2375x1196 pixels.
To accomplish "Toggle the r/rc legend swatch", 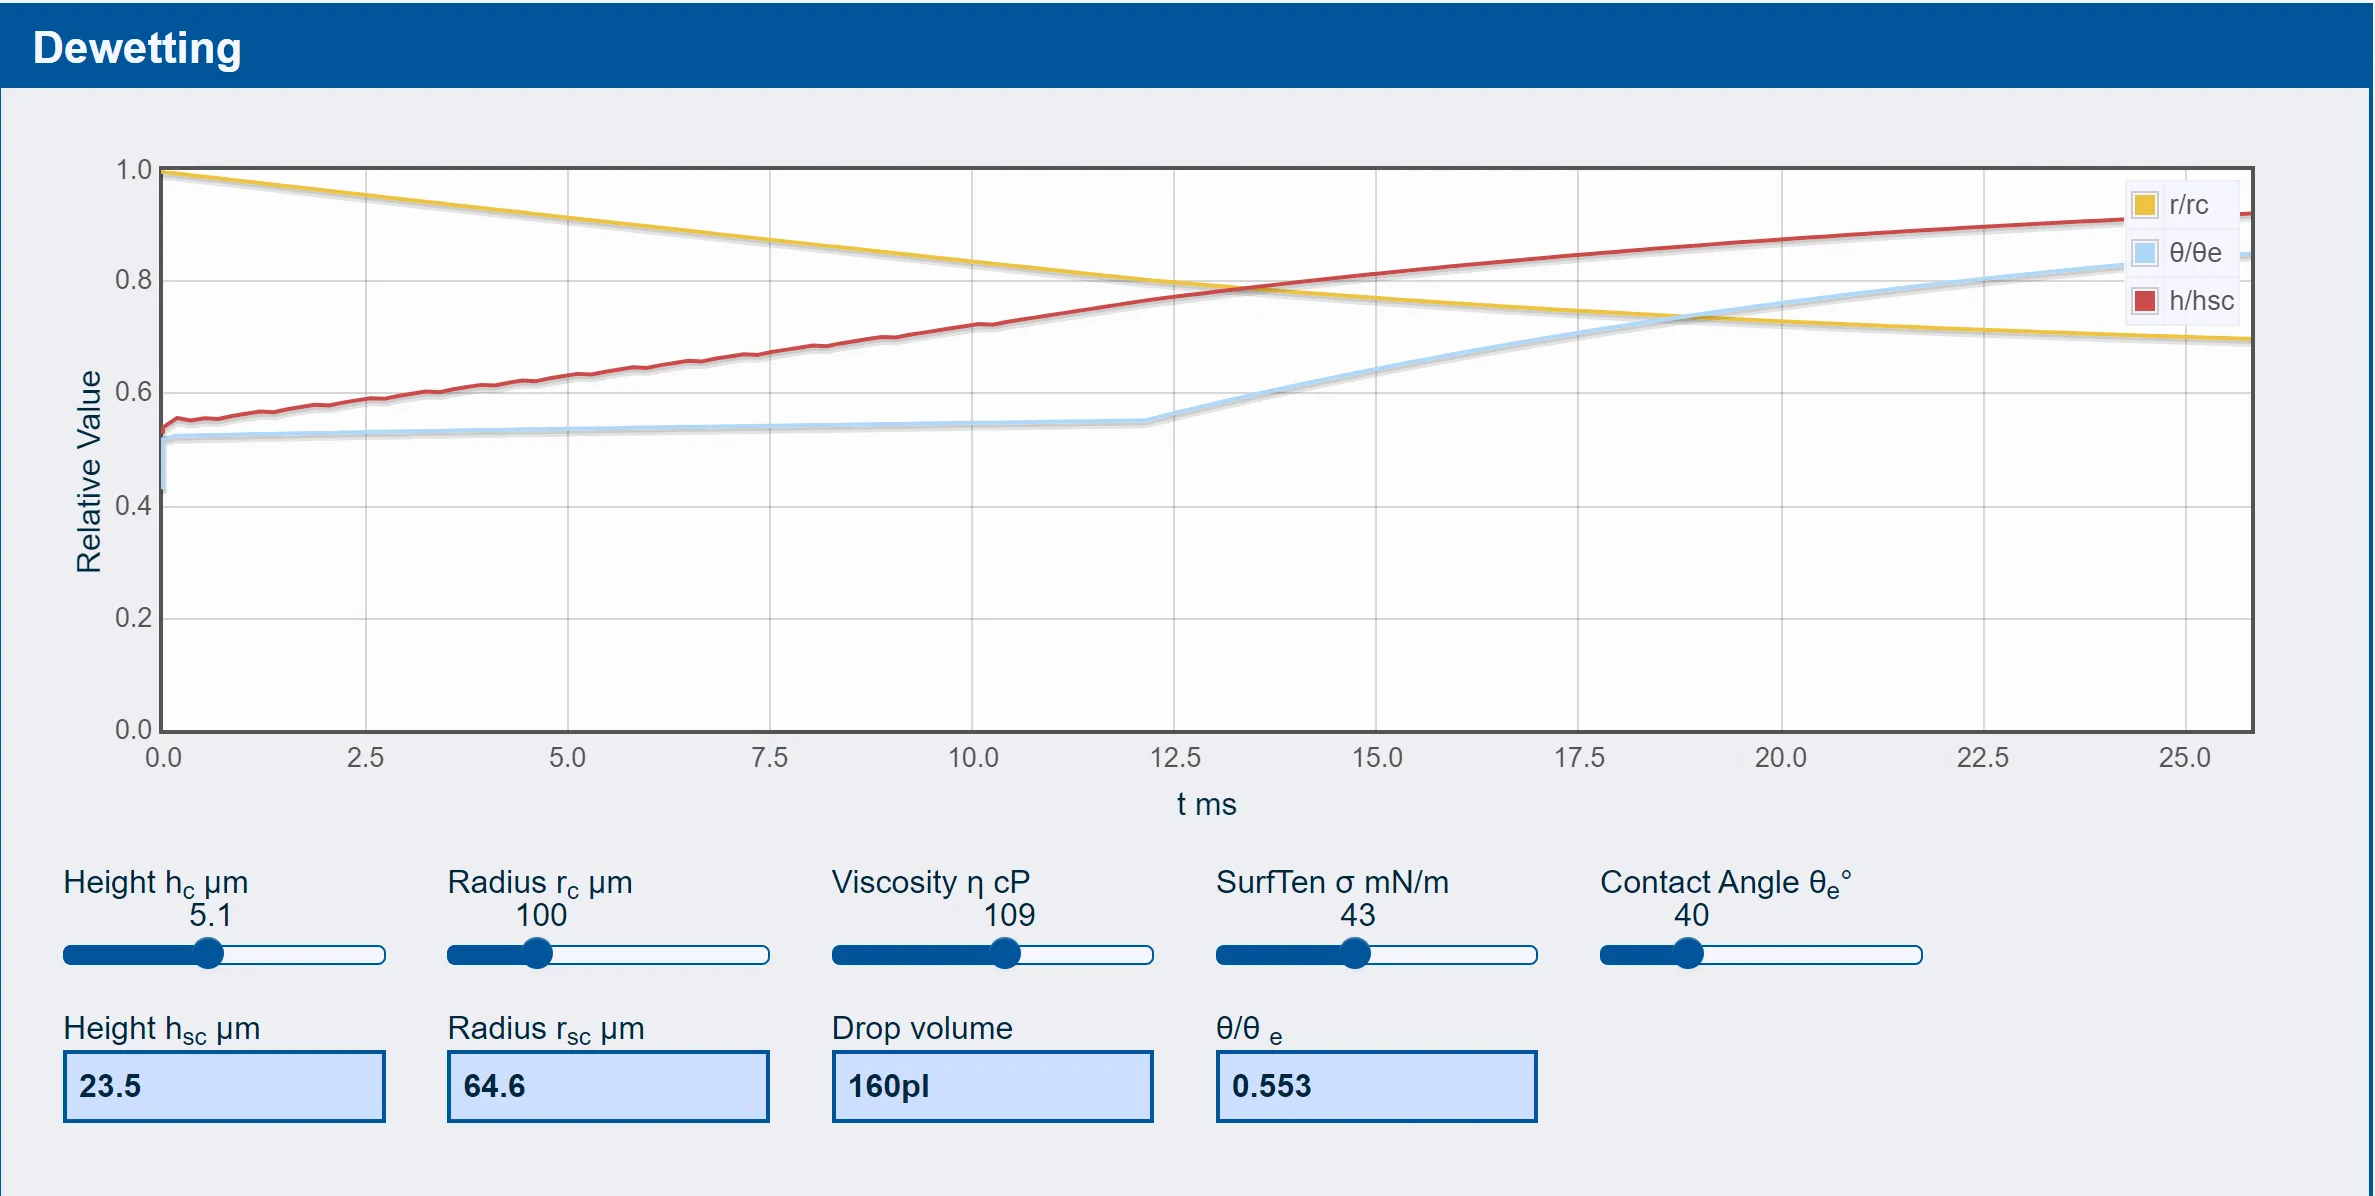I will 2144,205.
